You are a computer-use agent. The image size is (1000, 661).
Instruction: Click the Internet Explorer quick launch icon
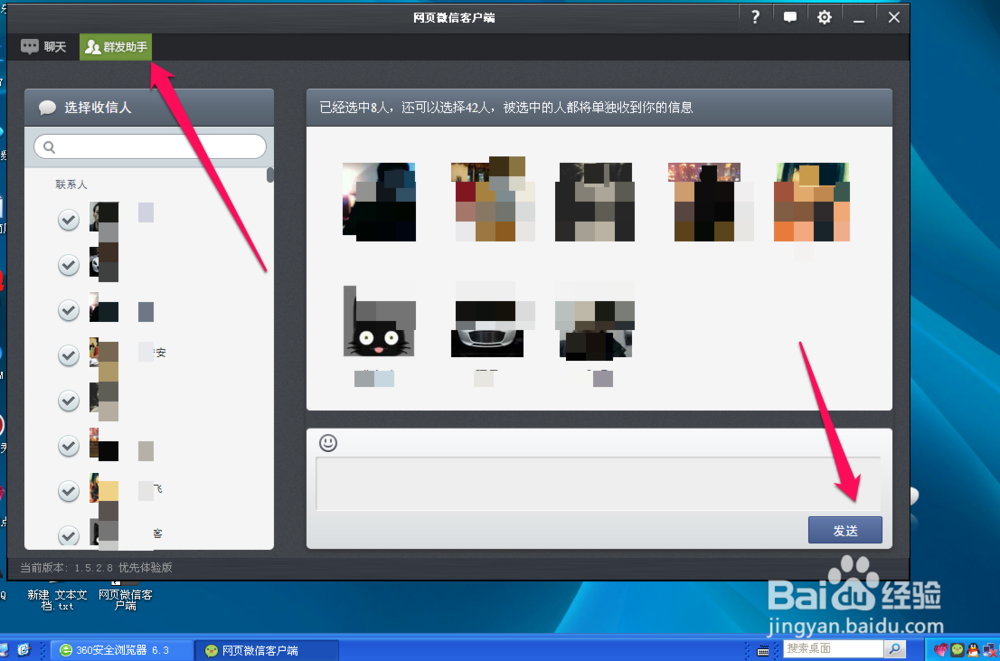click(x=24, y=650)
